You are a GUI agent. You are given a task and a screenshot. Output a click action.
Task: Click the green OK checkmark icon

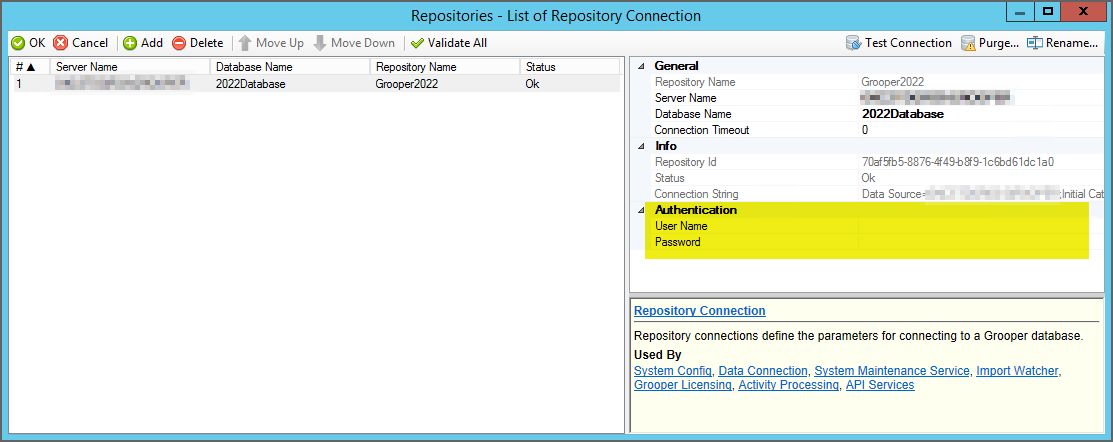[18, 43]
